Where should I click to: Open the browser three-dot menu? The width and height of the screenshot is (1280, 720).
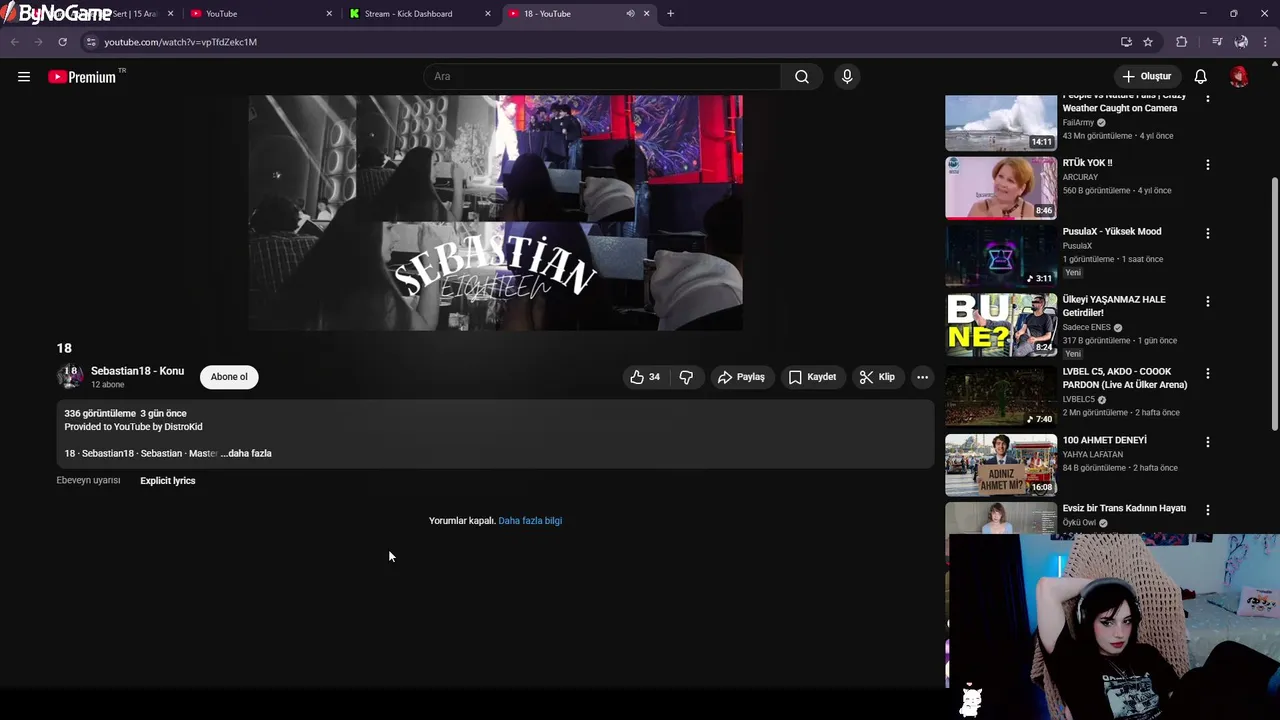coord(1265,42)
